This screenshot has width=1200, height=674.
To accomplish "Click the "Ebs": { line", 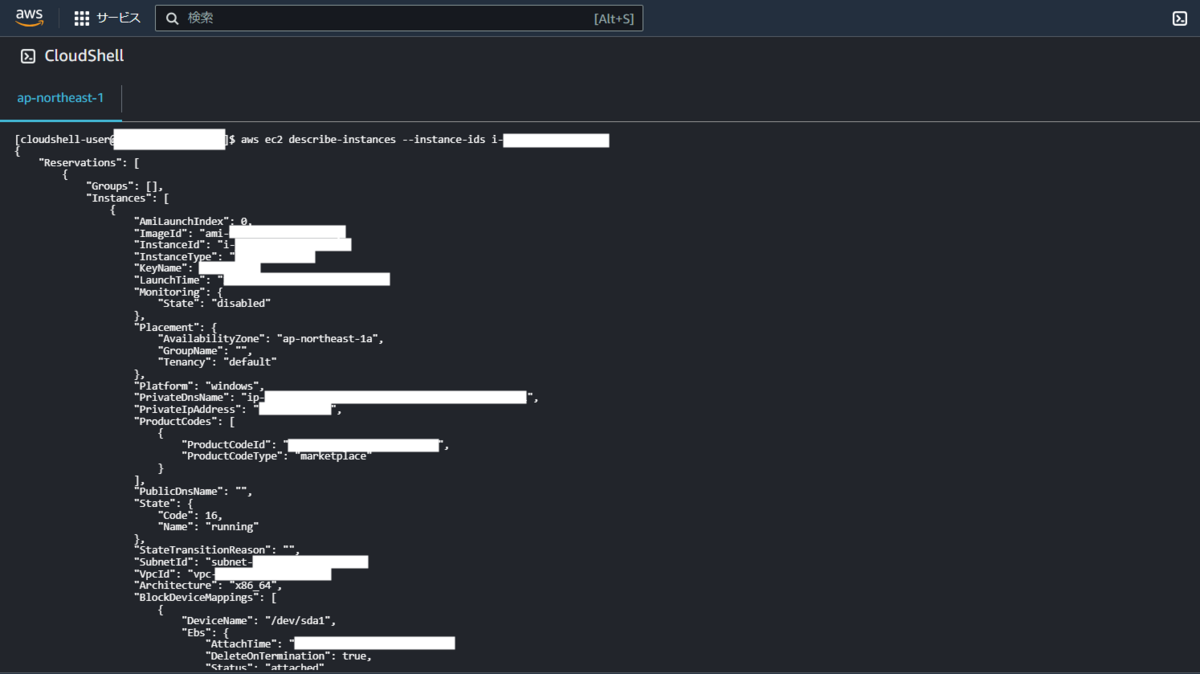I will coord(206,633).
